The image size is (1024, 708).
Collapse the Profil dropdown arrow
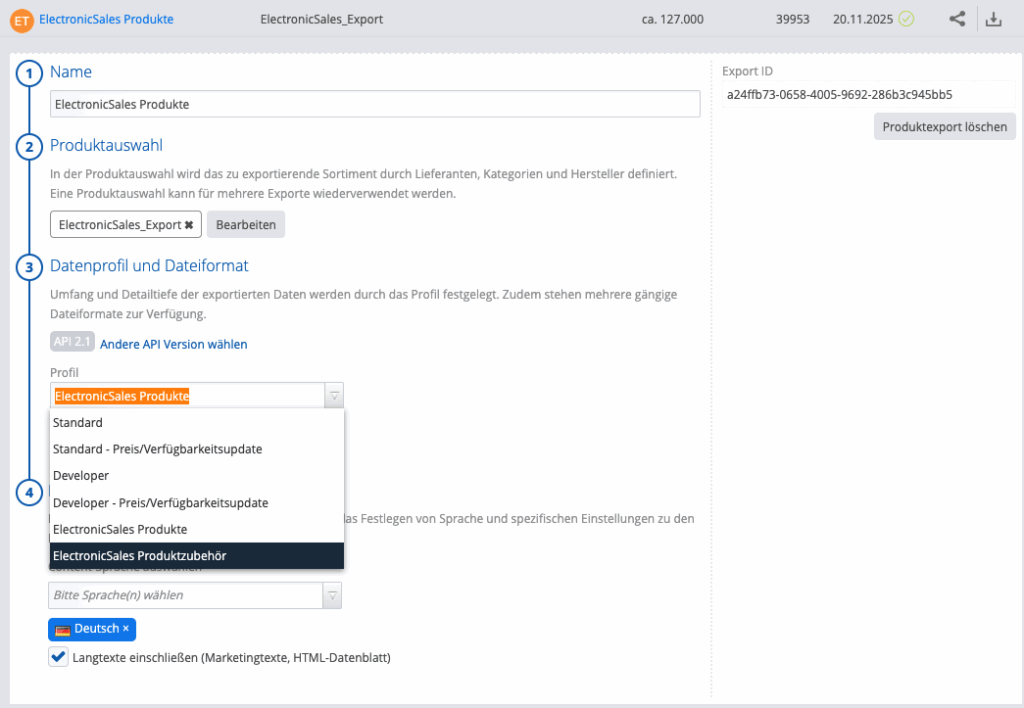[334, 396]
